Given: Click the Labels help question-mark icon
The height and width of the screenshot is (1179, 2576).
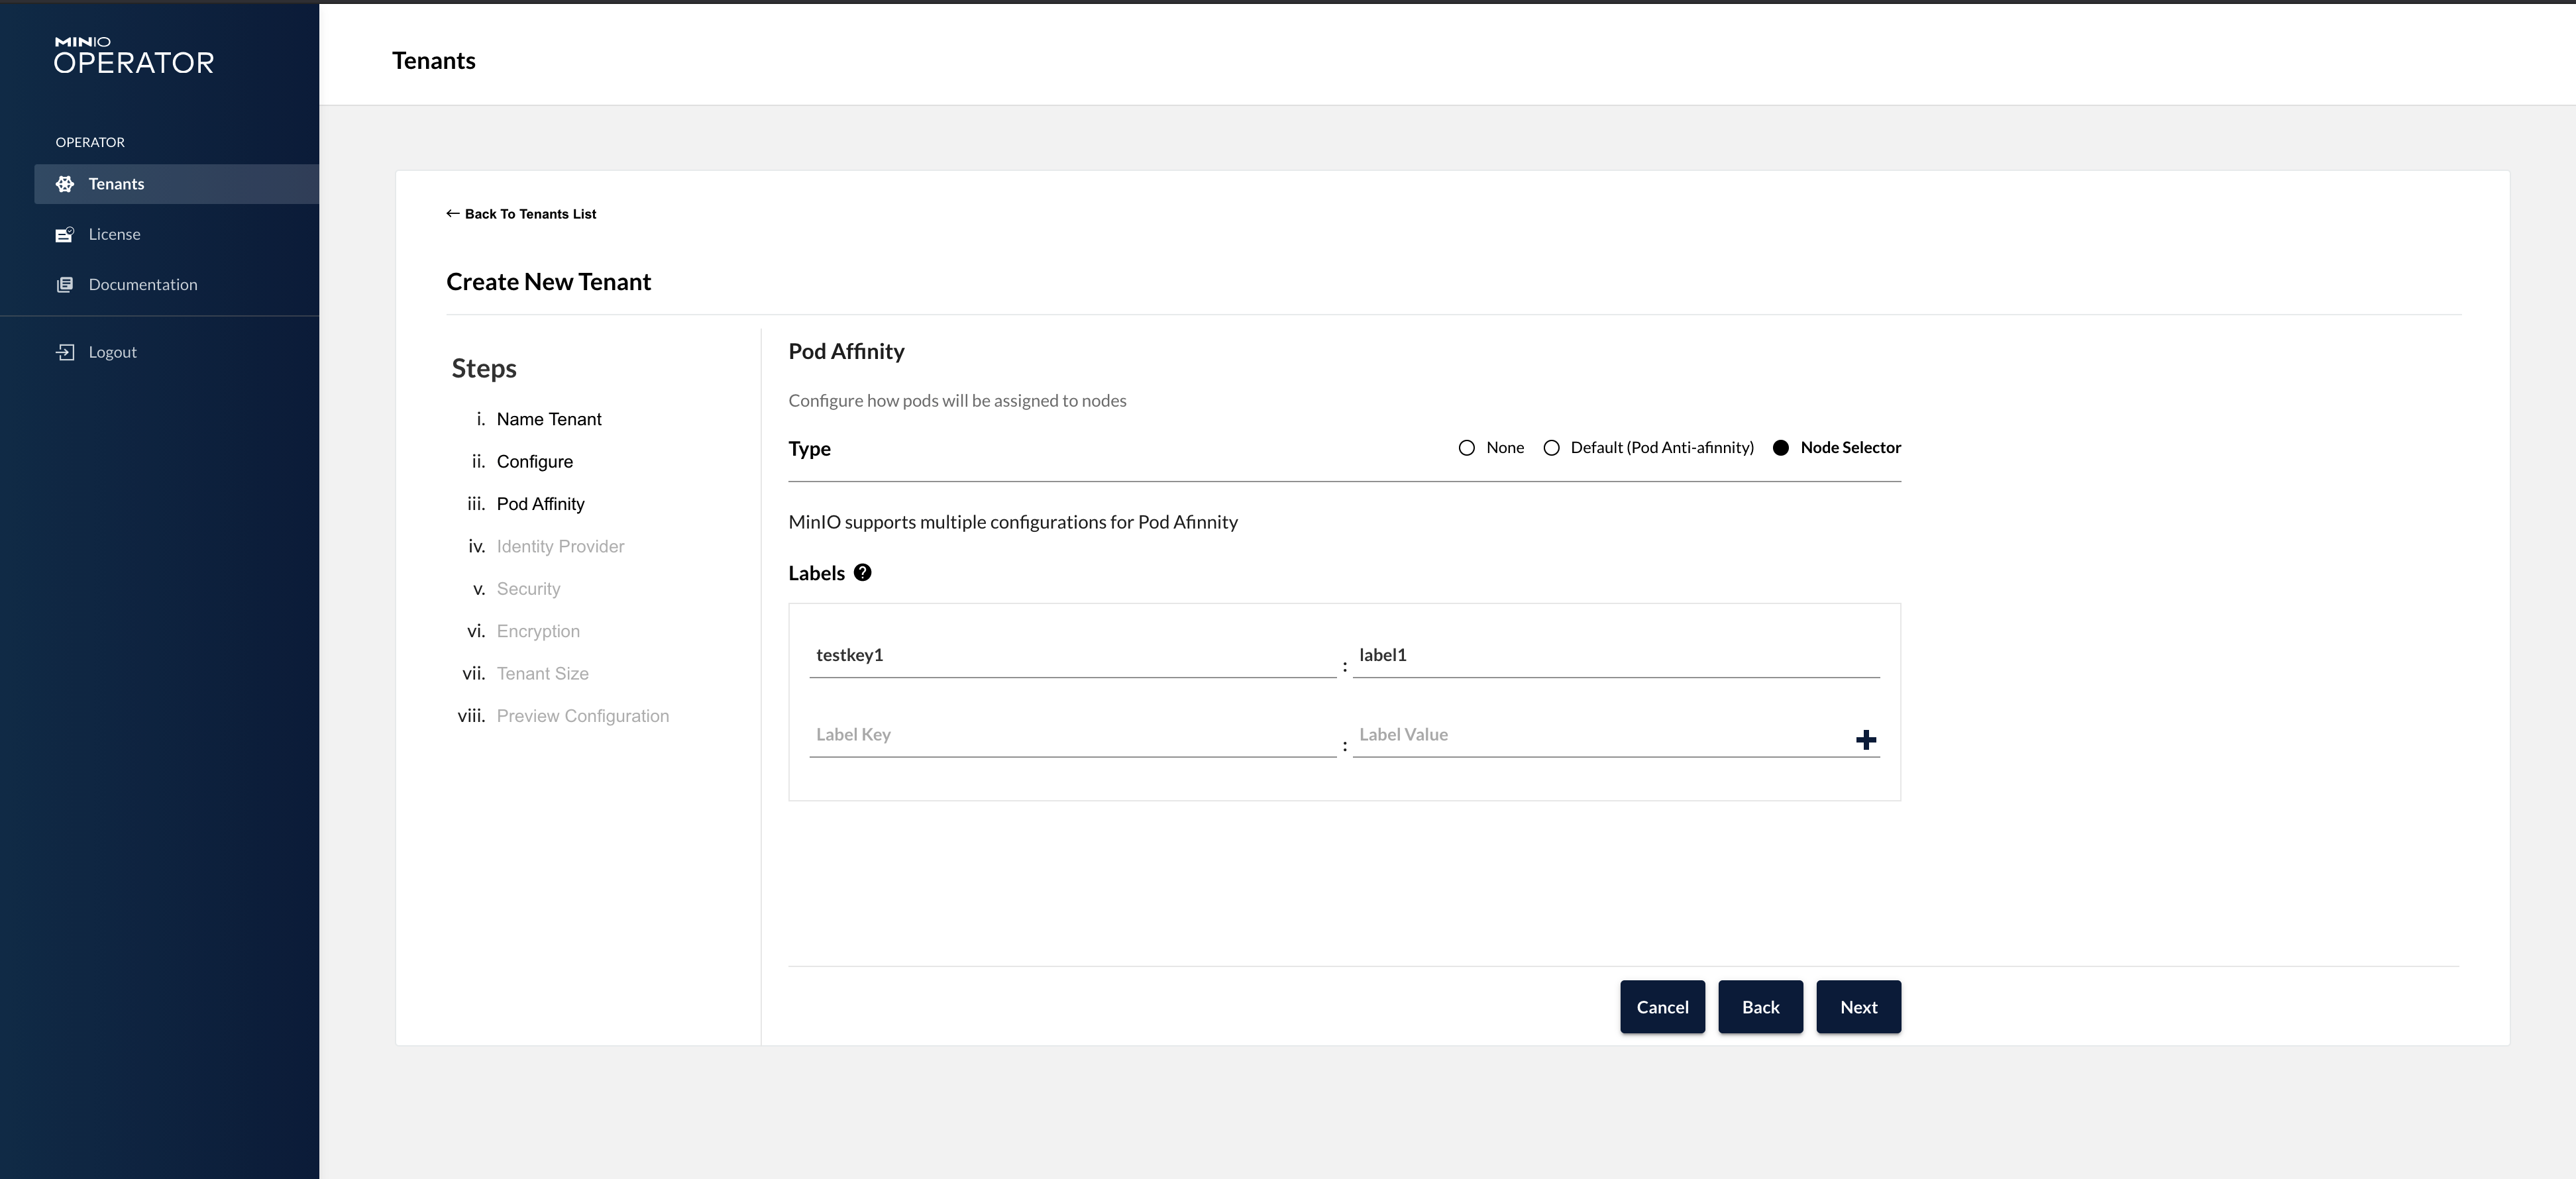Looking at the screenshot, I should pyautogui.click(x=862, y=573).
